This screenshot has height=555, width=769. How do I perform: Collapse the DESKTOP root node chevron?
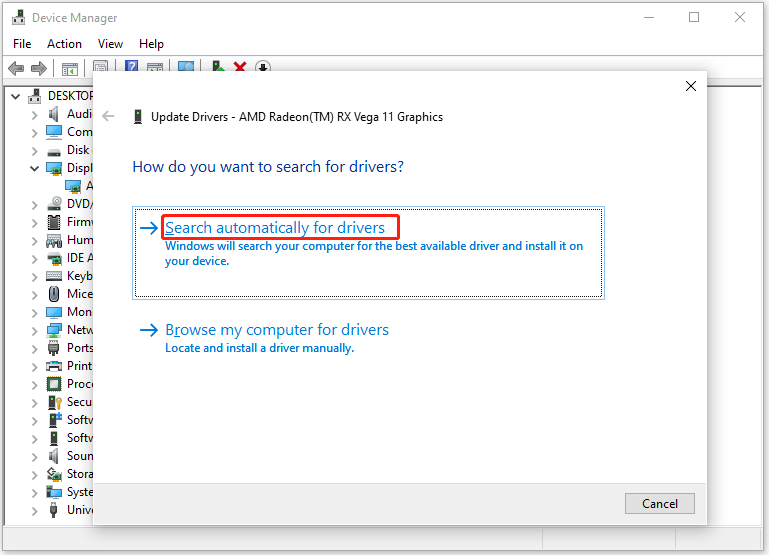(x=16, y=97)
